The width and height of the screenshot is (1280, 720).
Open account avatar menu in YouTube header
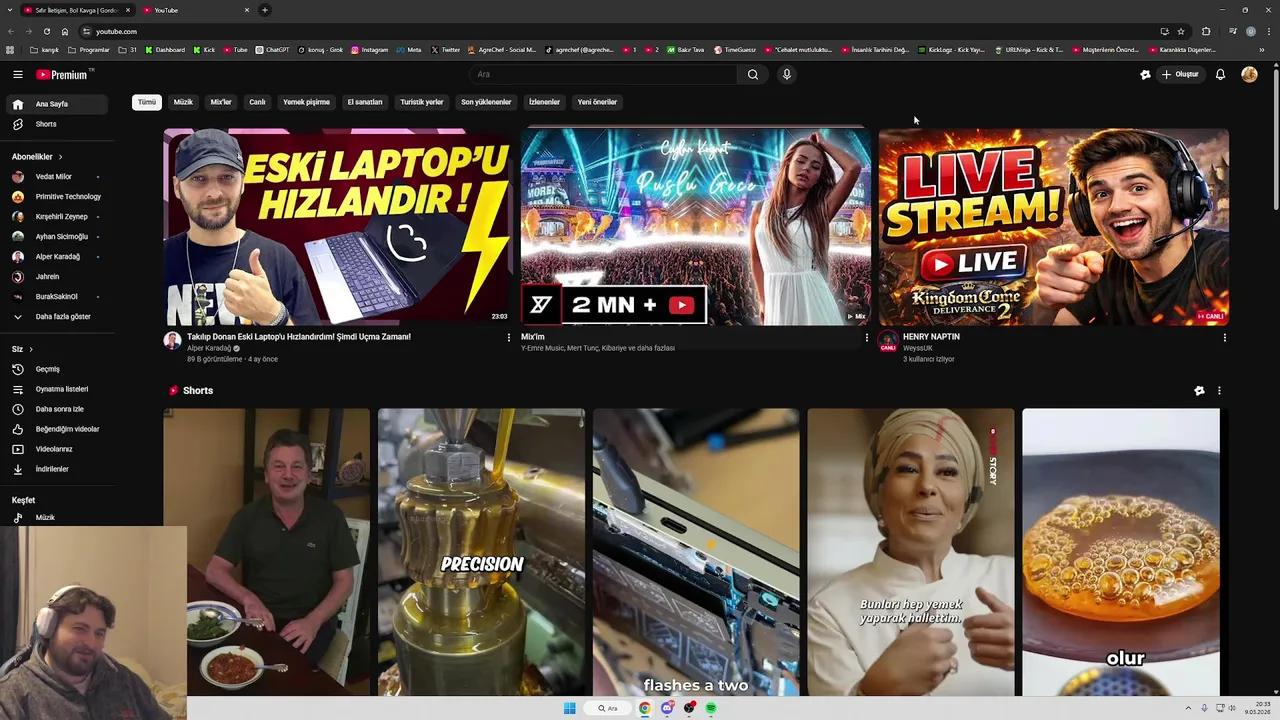click(x=1249, y=74)
